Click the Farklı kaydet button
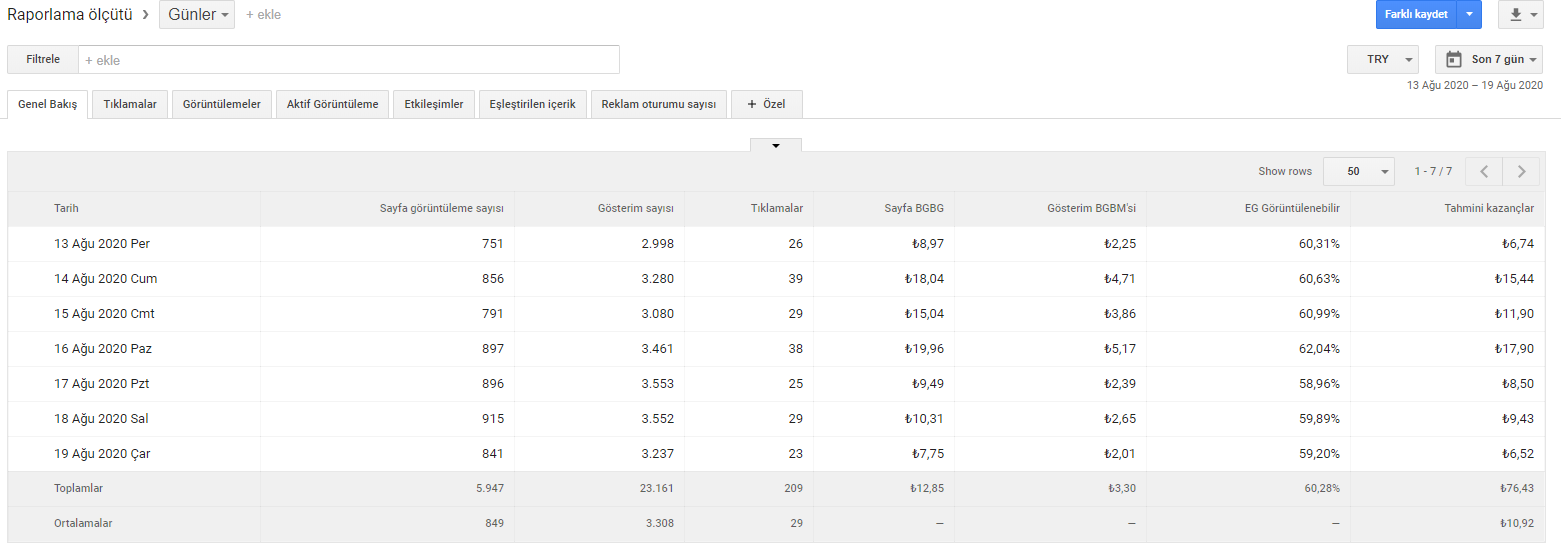 click(1417, 15)
